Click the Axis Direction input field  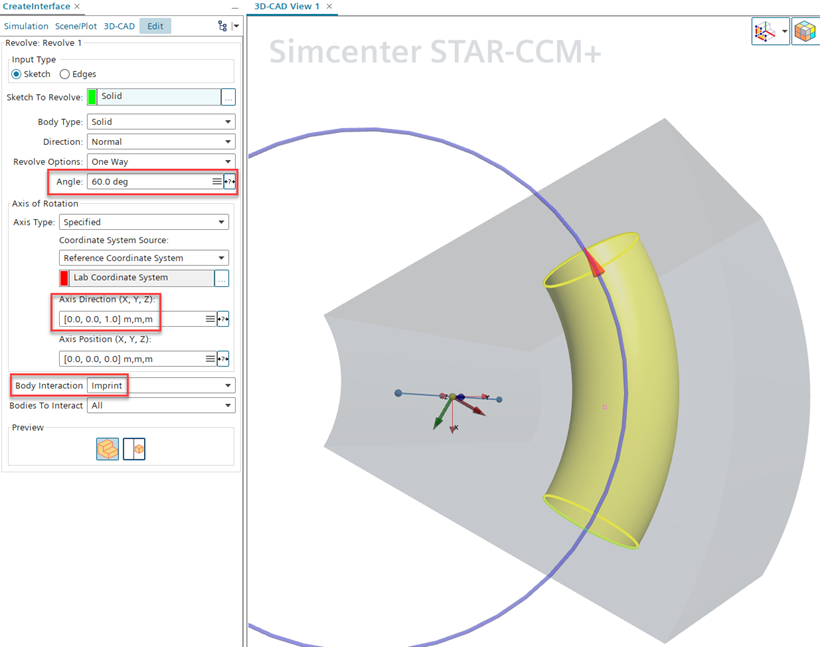[x=130, y=319]
